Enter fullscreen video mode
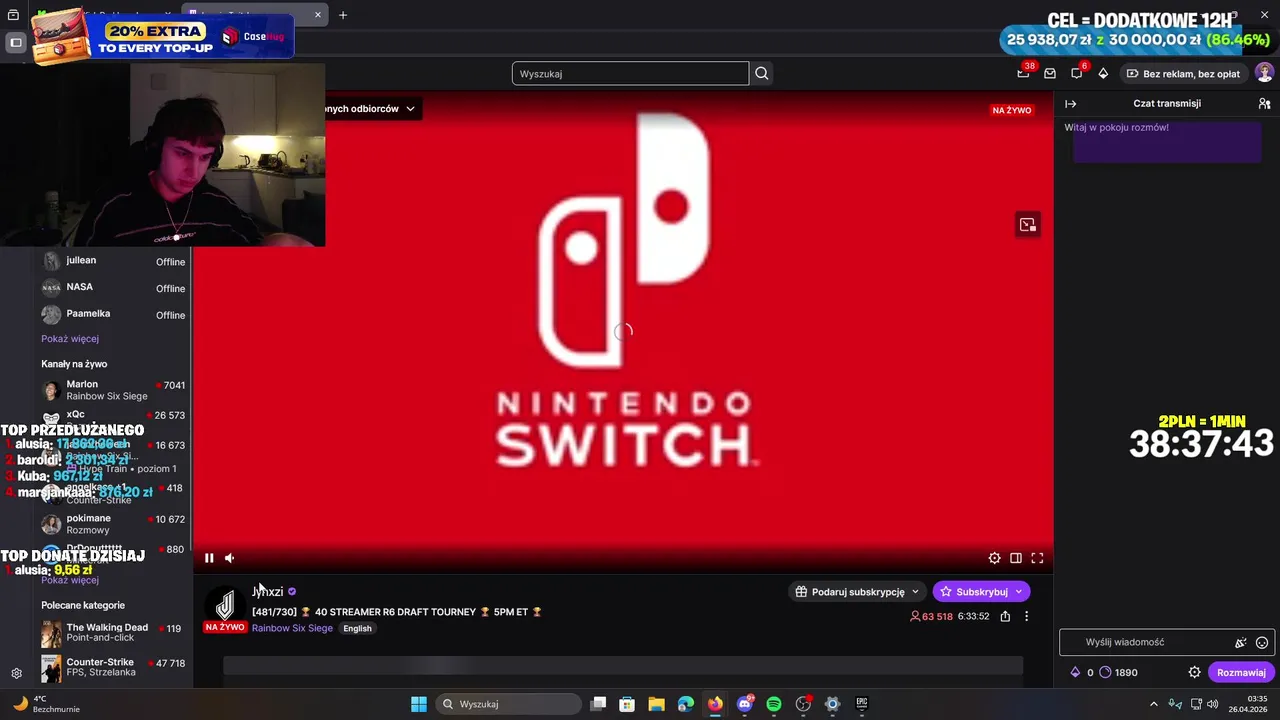Viewport: 1280px width, 720px height. (1037, 558)
